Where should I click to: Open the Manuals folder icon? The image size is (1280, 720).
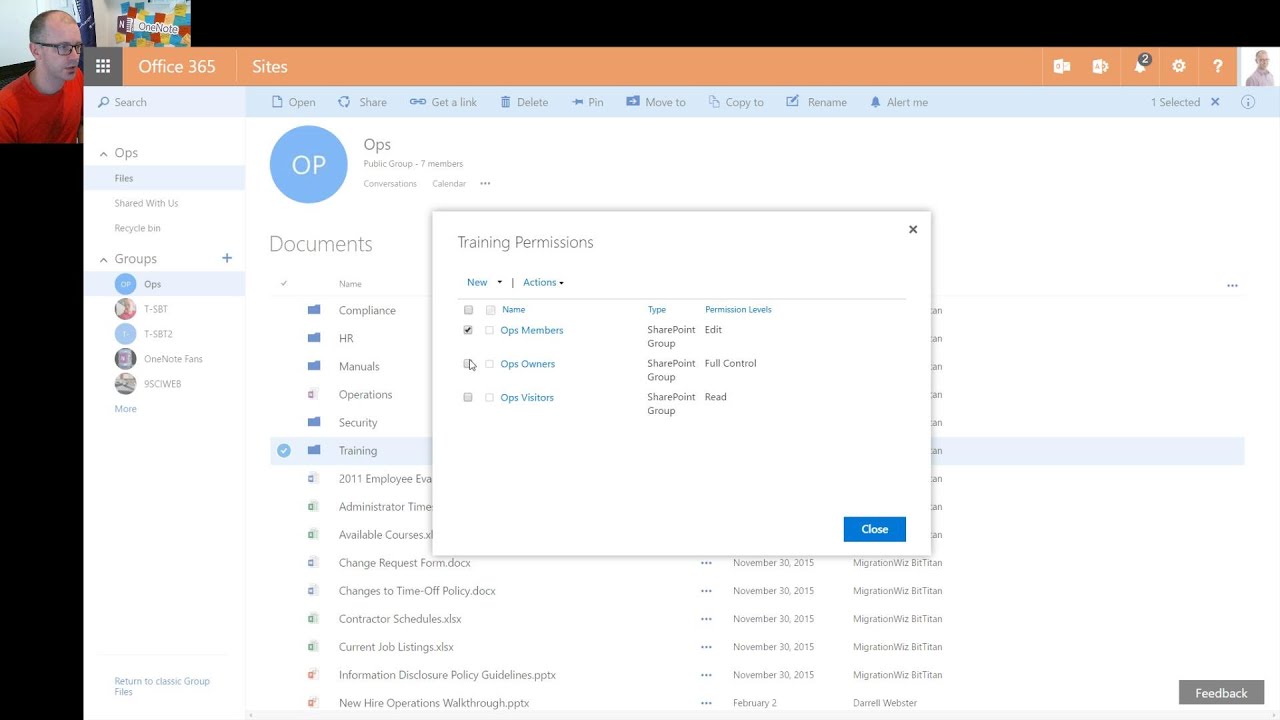tap(314, 366)
